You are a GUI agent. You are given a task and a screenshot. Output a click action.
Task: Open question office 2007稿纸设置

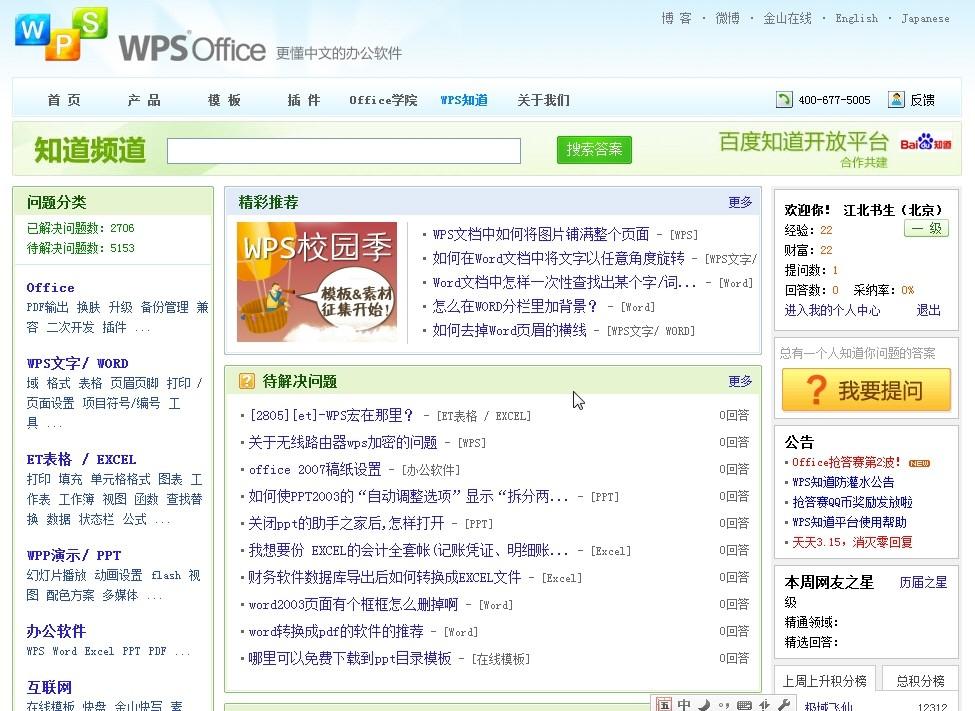click(x=315, y=470)
